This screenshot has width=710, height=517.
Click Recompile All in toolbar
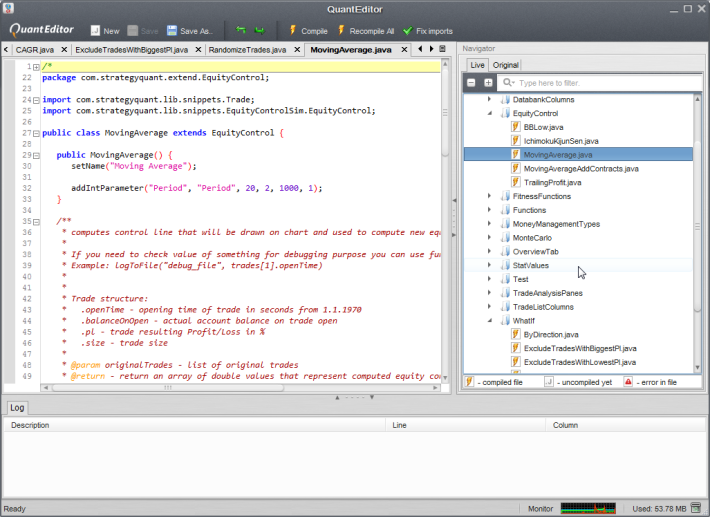[366, 31]
